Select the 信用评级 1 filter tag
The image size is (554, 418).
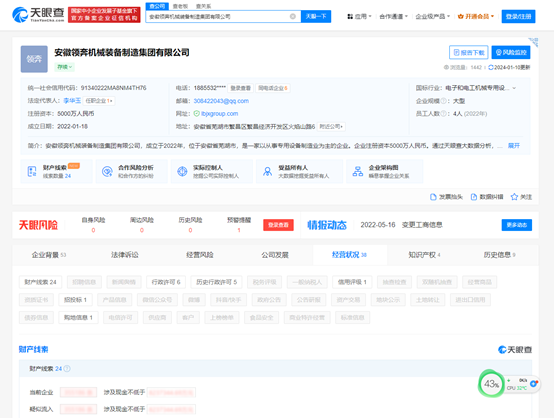(x=352, y=282)
